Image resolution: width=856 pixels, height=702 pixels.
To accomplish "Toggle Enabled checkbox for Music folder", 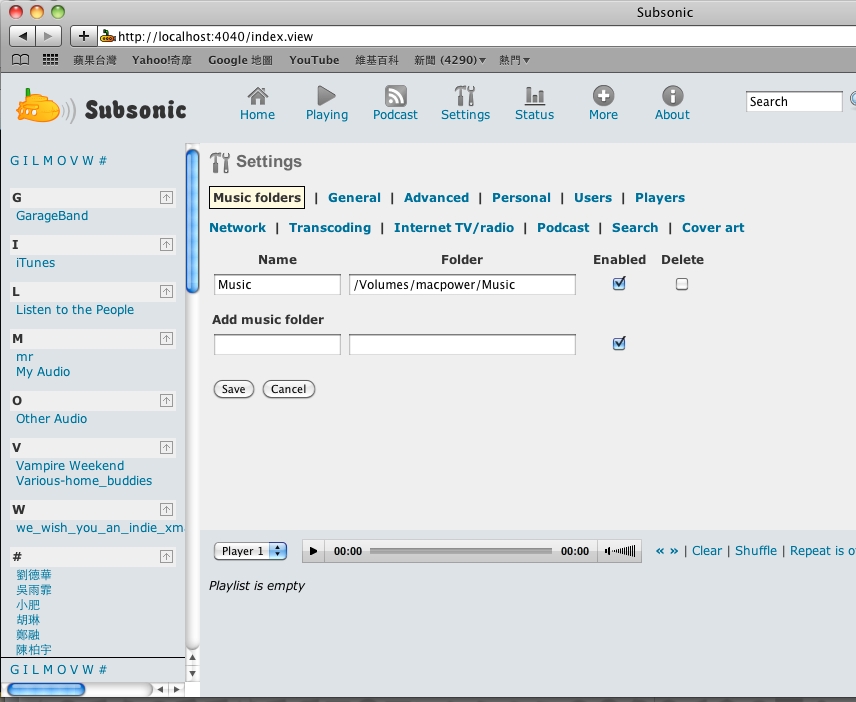I will [x=619, y=283].
